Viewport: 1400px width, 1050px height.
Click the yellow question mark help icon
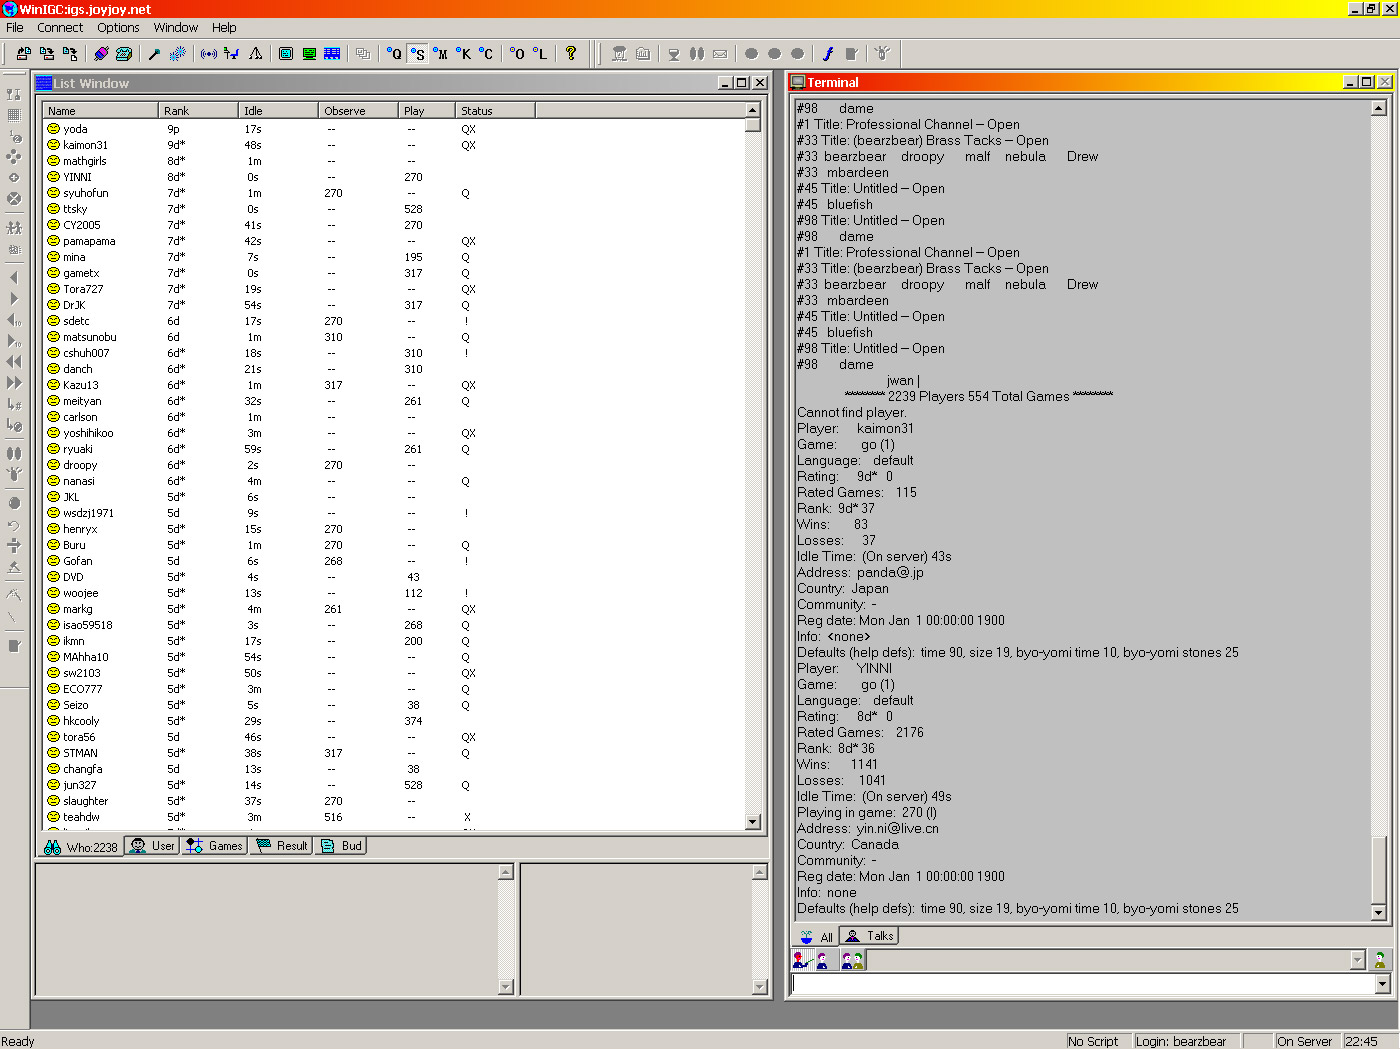pos(571,54)
